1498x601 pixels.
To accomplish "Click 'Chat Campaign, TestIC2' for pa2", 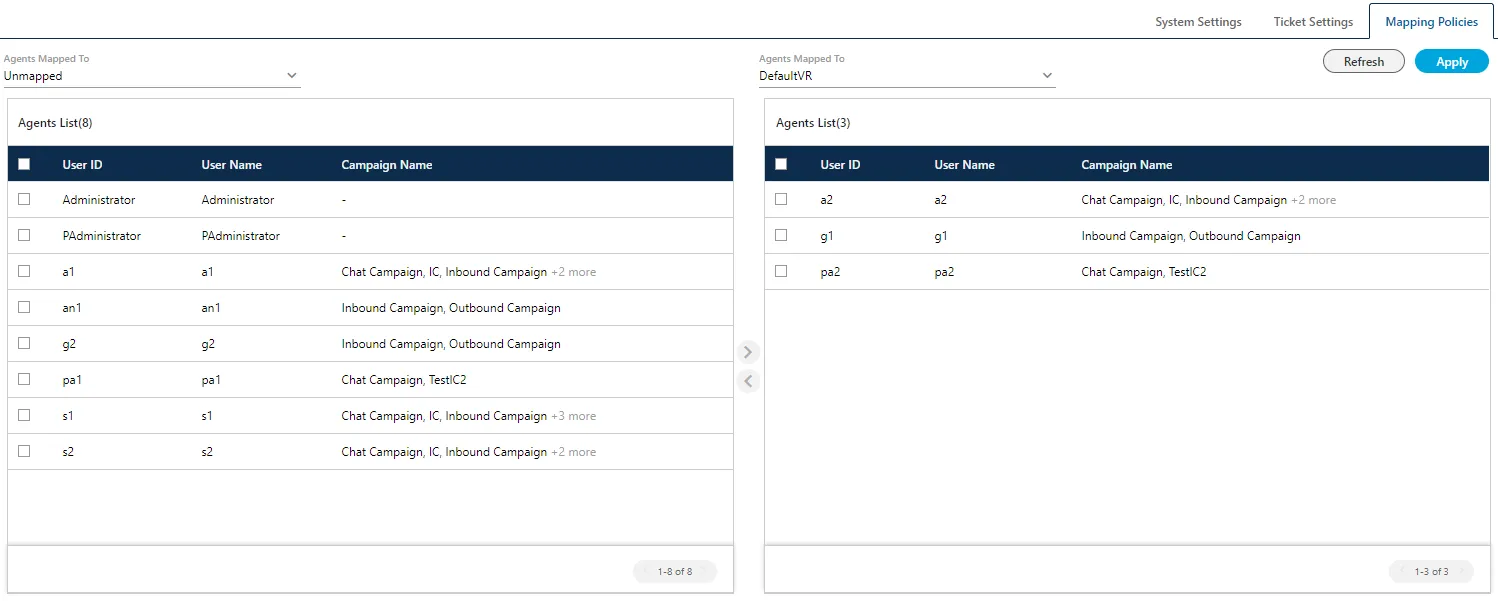I will (1144, 272).
